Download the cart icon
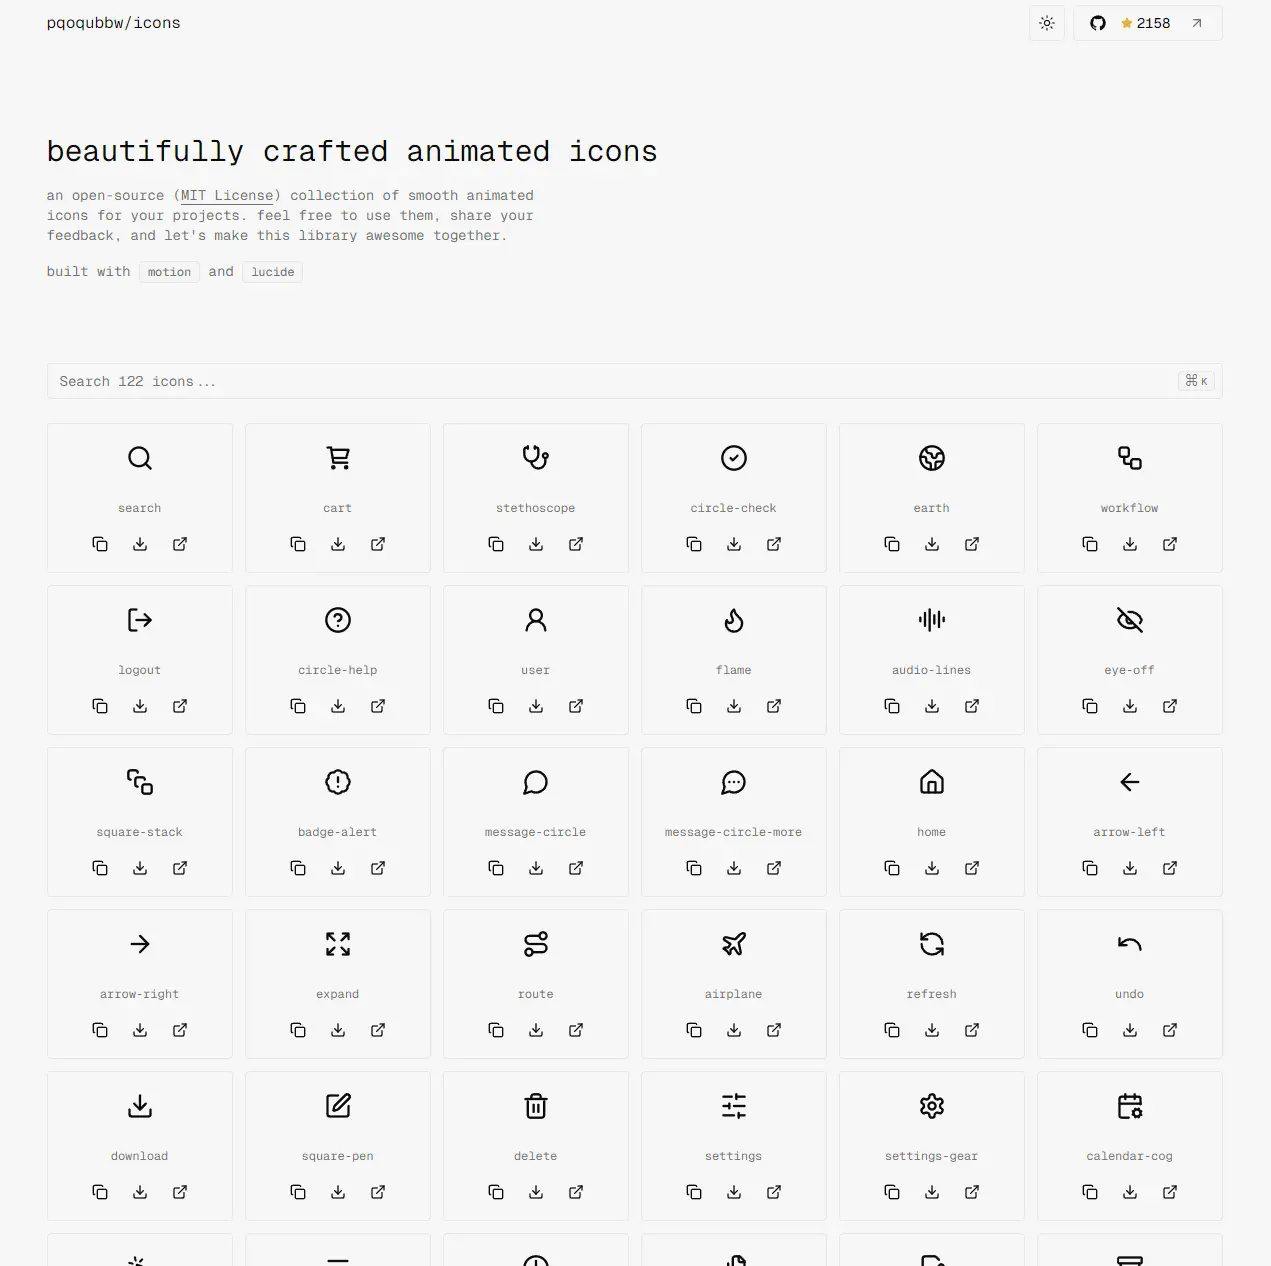 coord(338,544)
